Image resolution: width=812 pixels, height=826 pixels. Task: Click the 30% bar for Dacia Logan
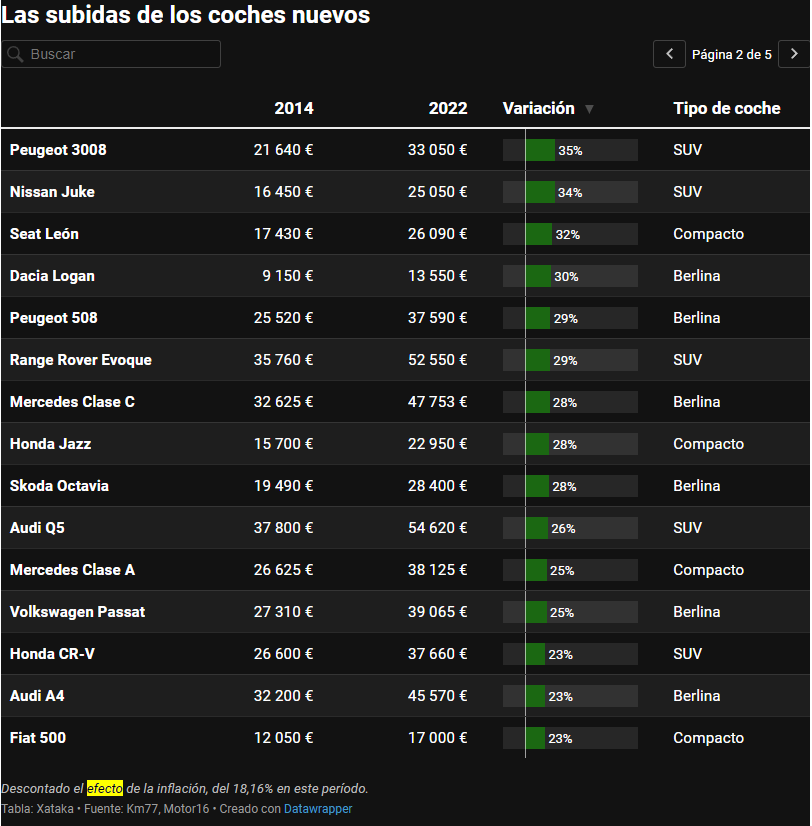(538, 276)
